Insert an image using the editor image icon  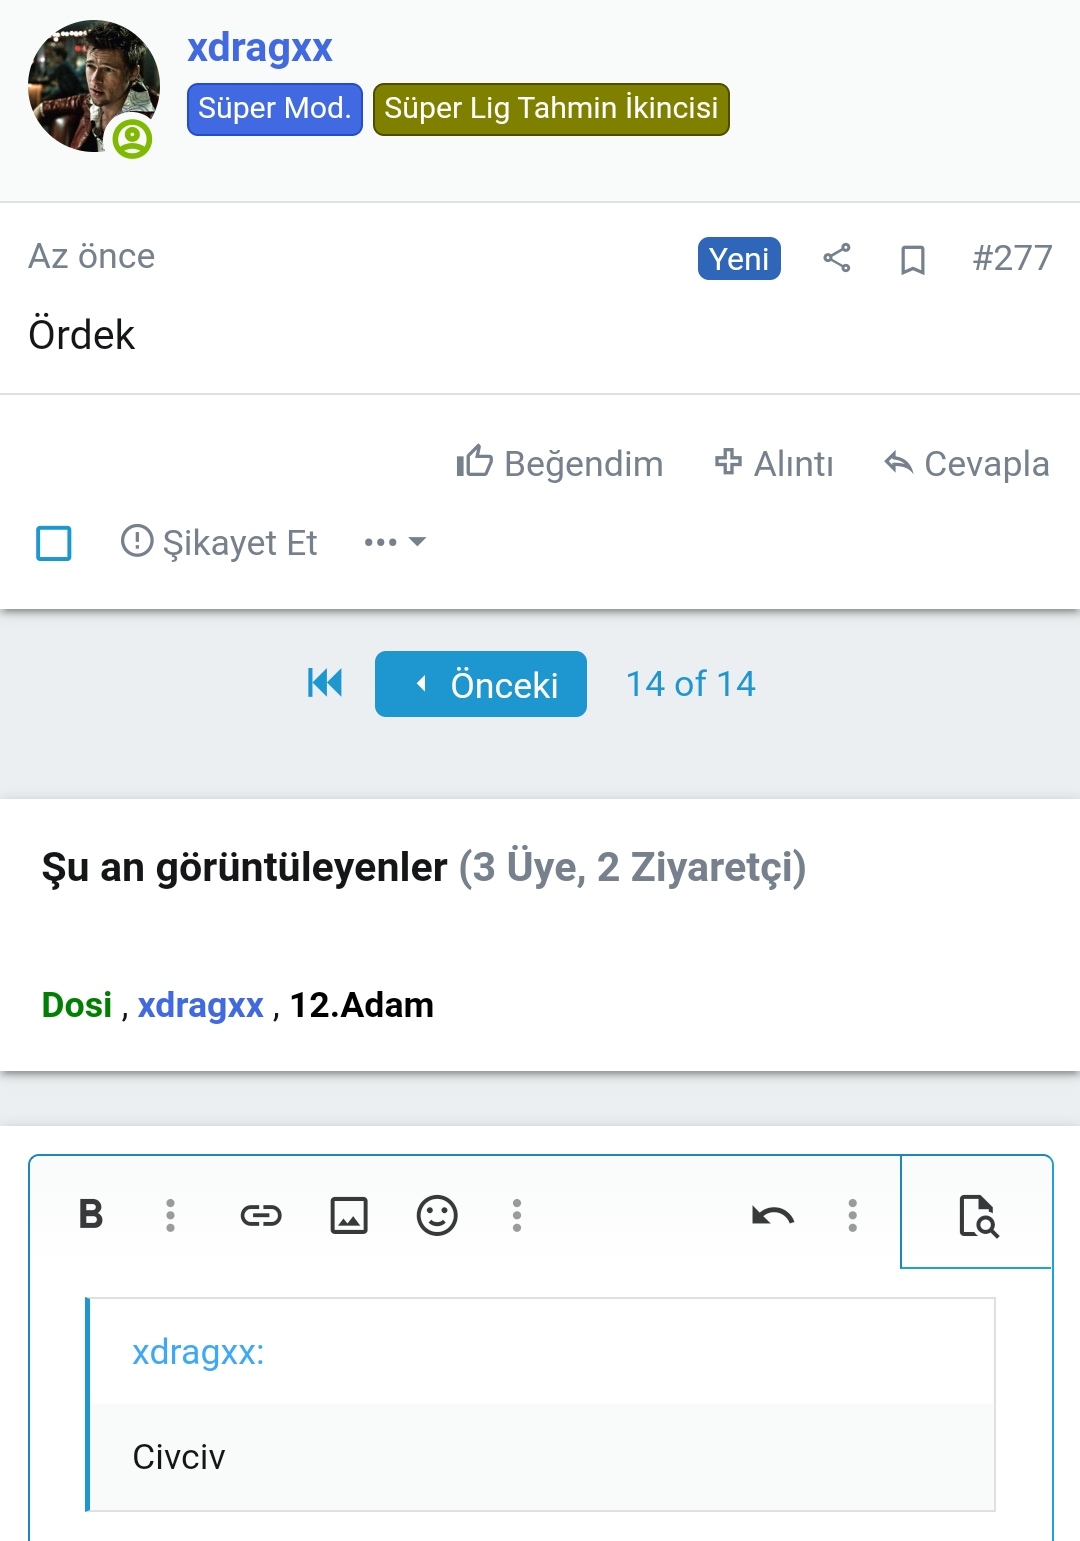click(x=349, y=1215)
